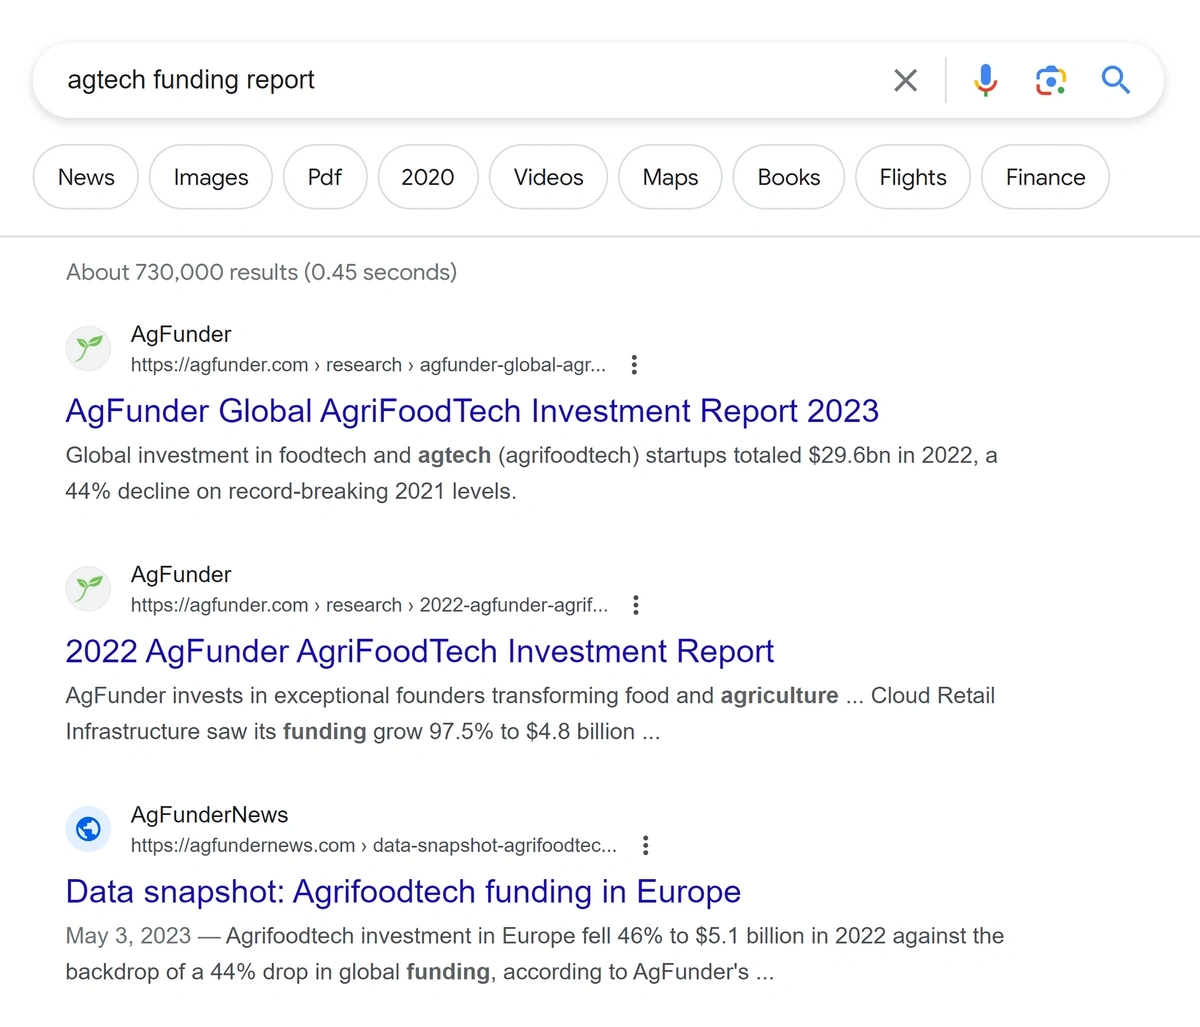Open Data snapshot: Agrifoodtech funding in Europe
This screenshot has width=1200, height=1027.
[403, 892]
